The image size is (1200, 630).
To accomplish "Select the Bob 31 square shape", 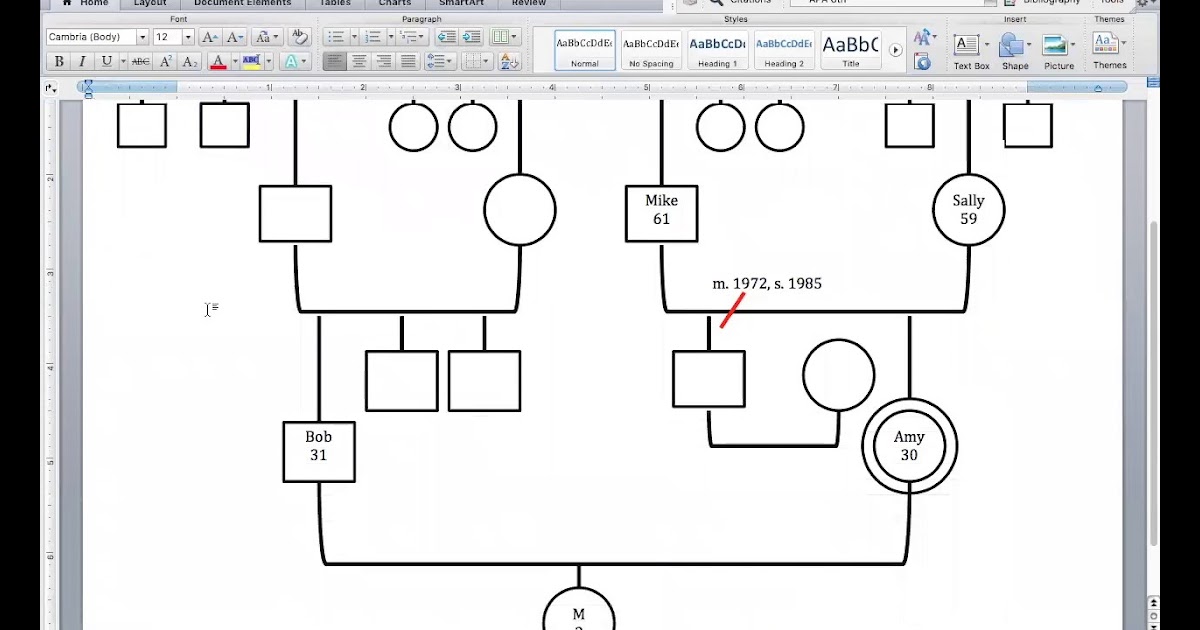I will pos(319,451).
